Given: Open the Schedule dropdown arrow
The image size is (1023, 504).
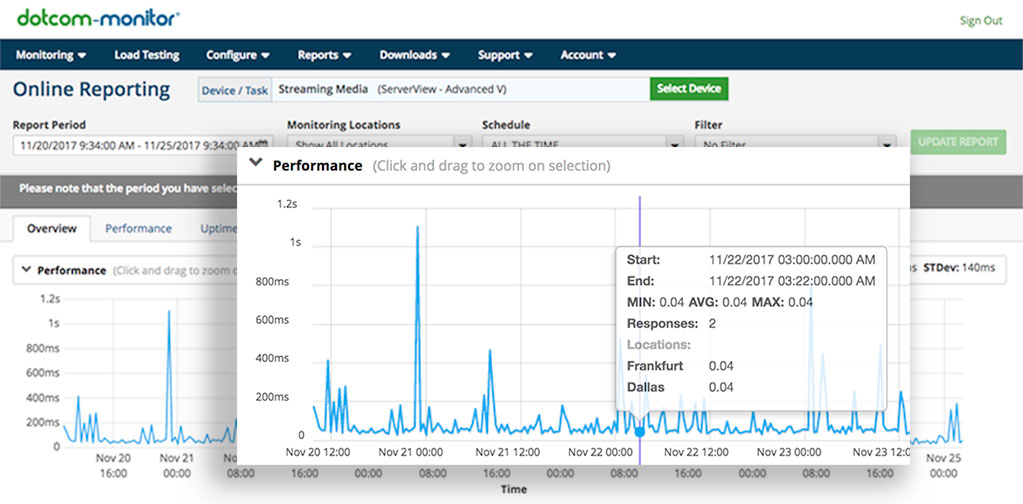Looking at the screenshot, I should click(675, 145).
